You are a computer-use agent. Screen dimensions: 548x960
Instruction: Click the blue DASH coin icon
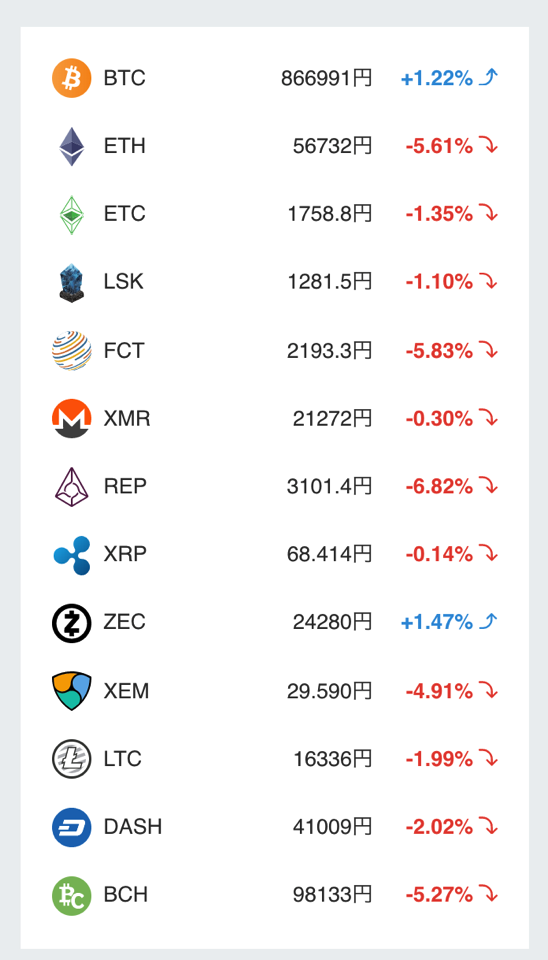click(72, 827)
